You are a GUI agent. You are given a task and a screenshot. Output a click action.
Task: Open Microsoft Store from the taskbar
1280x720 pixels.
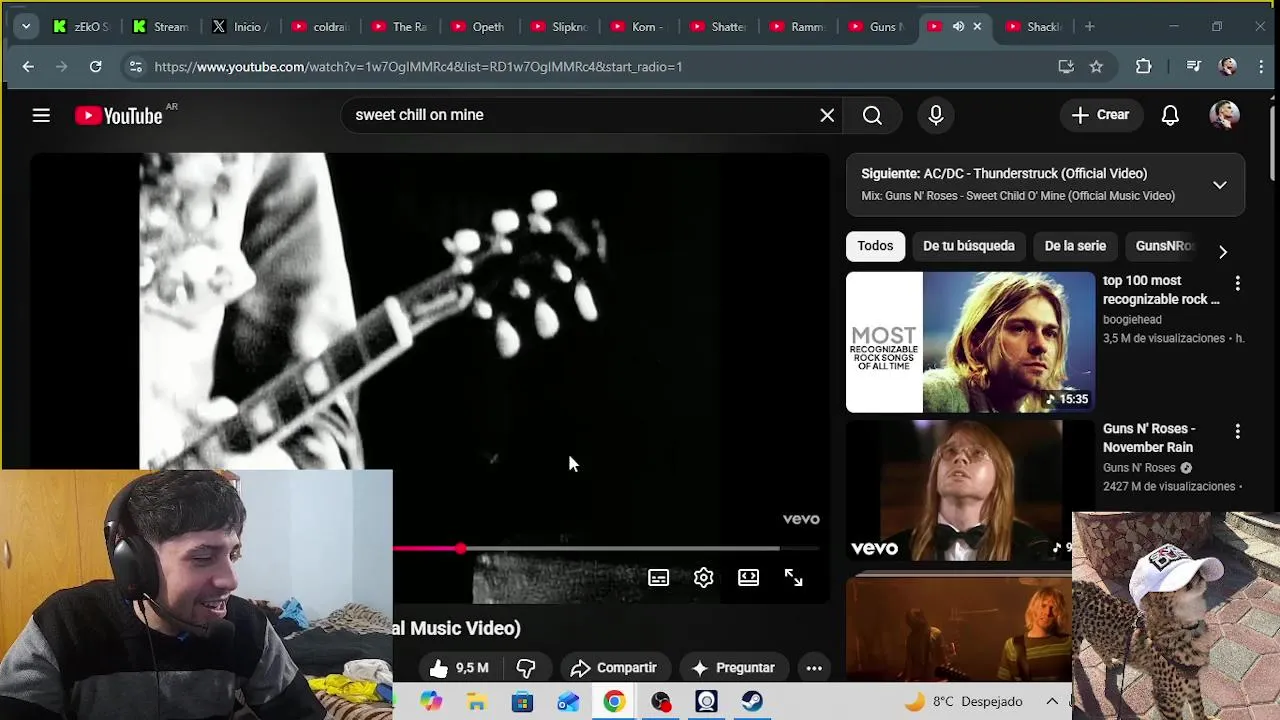[x=522, y=702]
